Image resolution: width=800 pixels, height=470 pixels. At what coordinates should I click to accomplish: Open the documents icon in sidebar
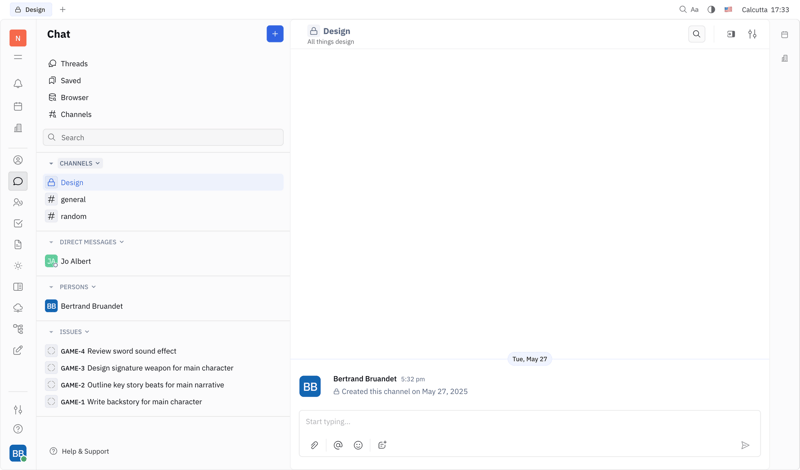tap(18, 244)
